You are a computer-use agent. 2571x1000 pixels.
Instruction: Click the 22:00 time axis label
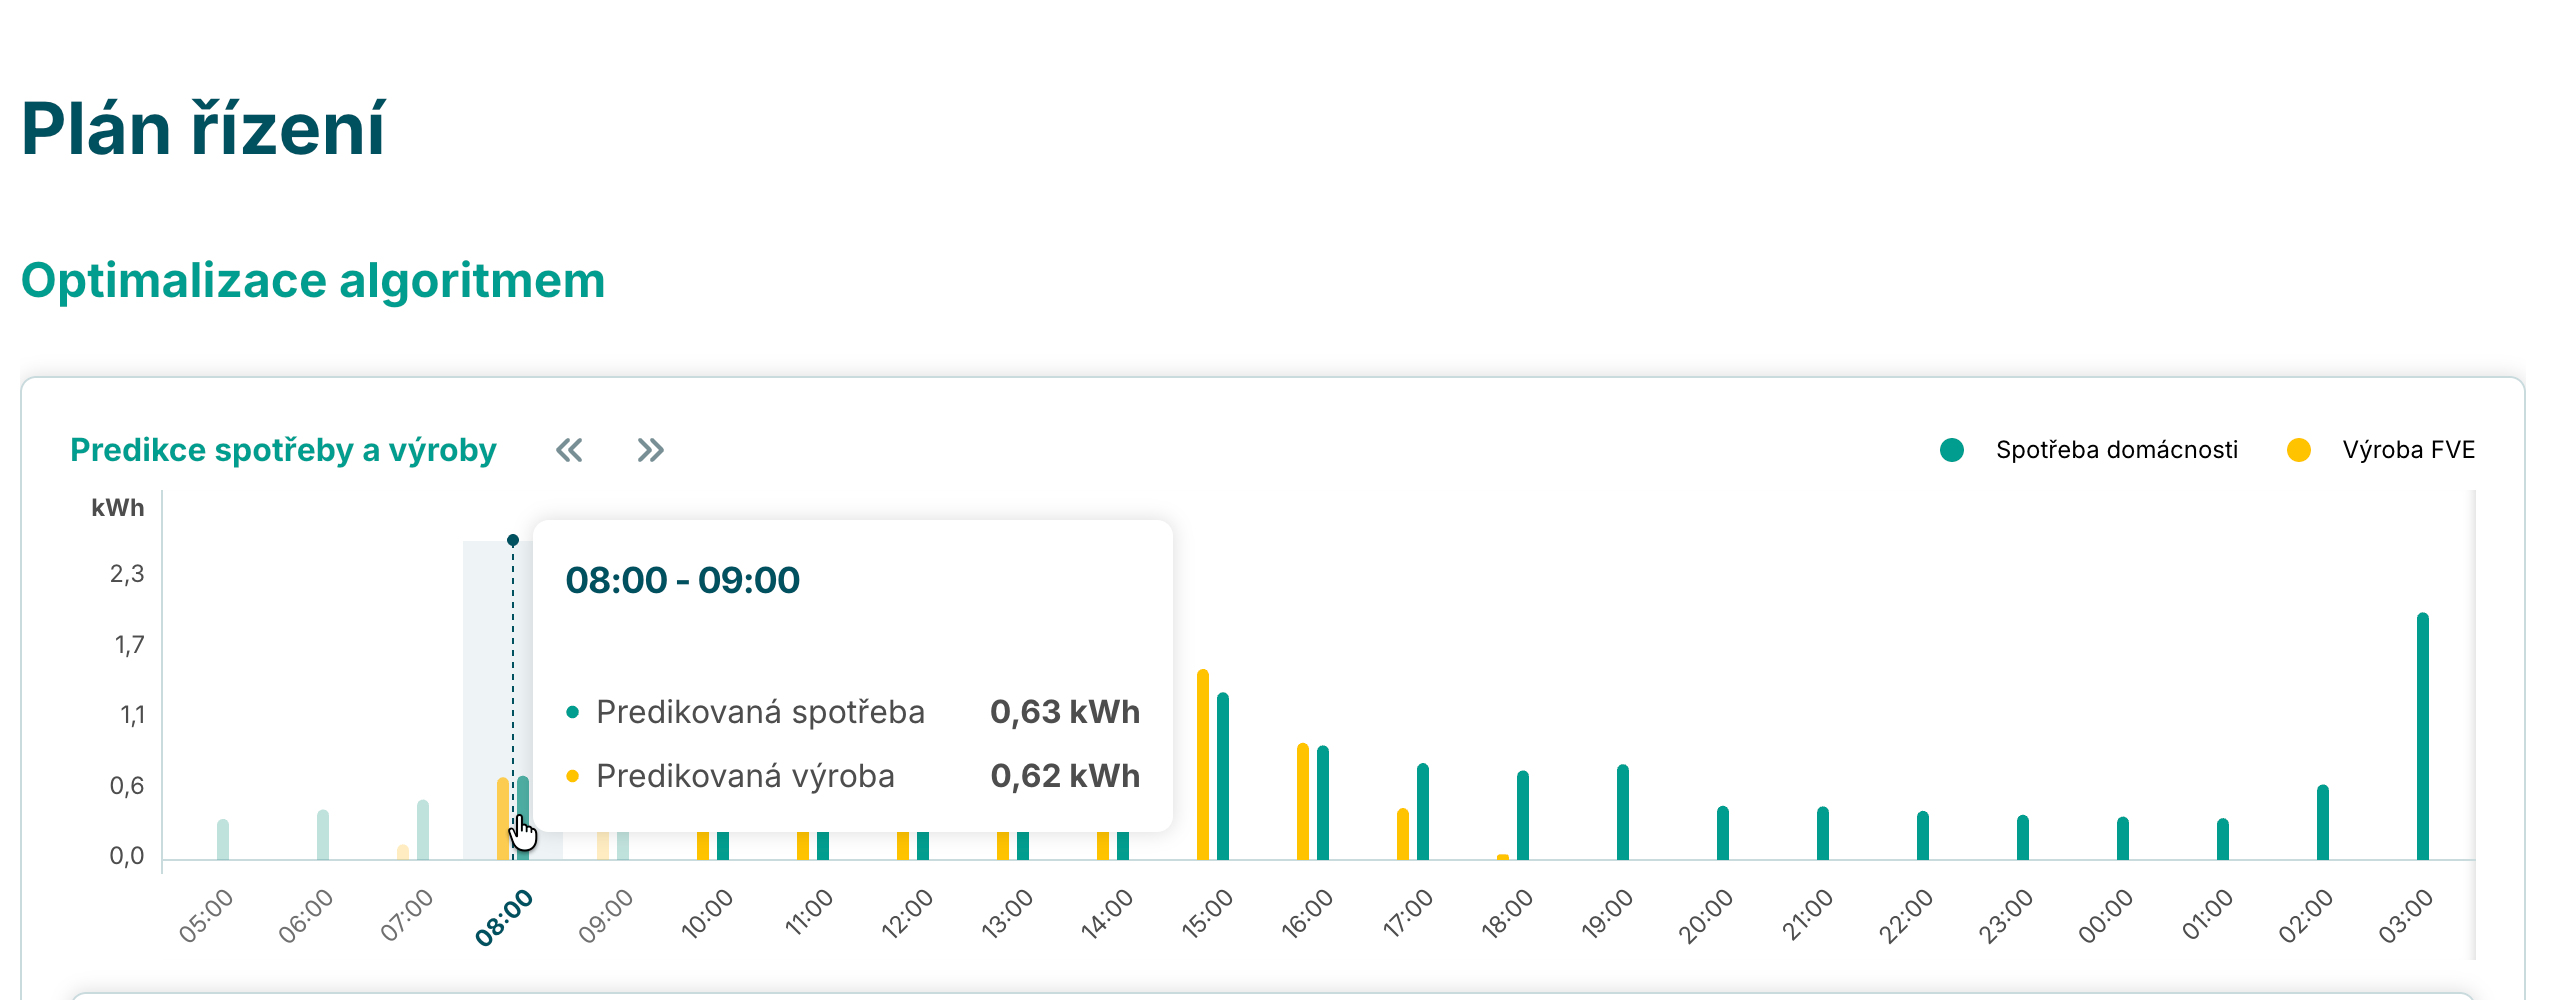1906,915
